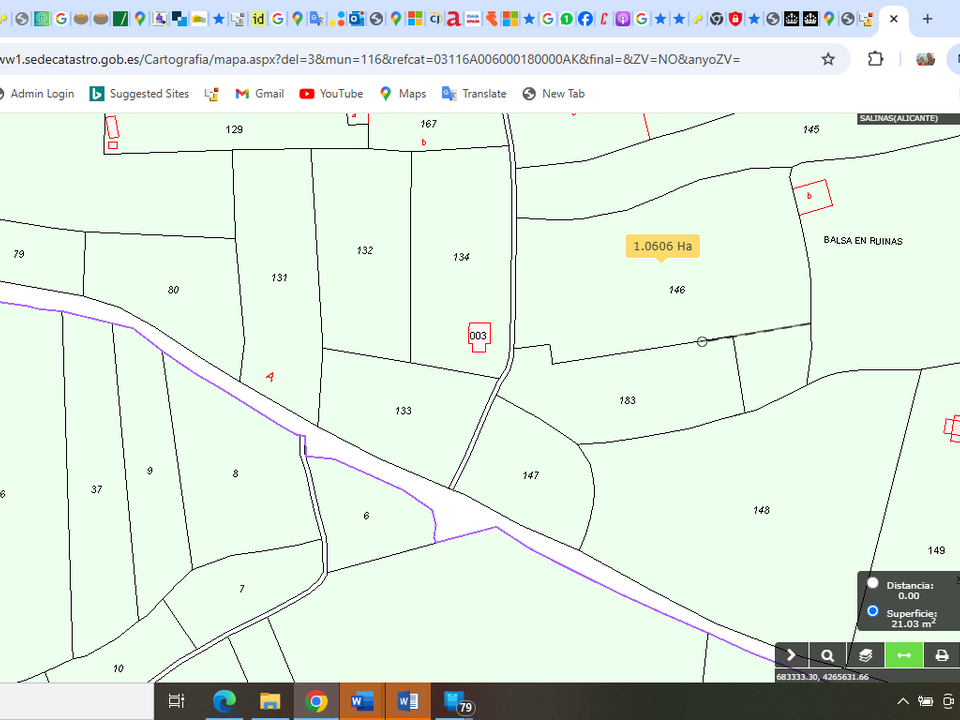Screen dimensions: 960x720
Task: Click parcel number 145
Action: 811,129
